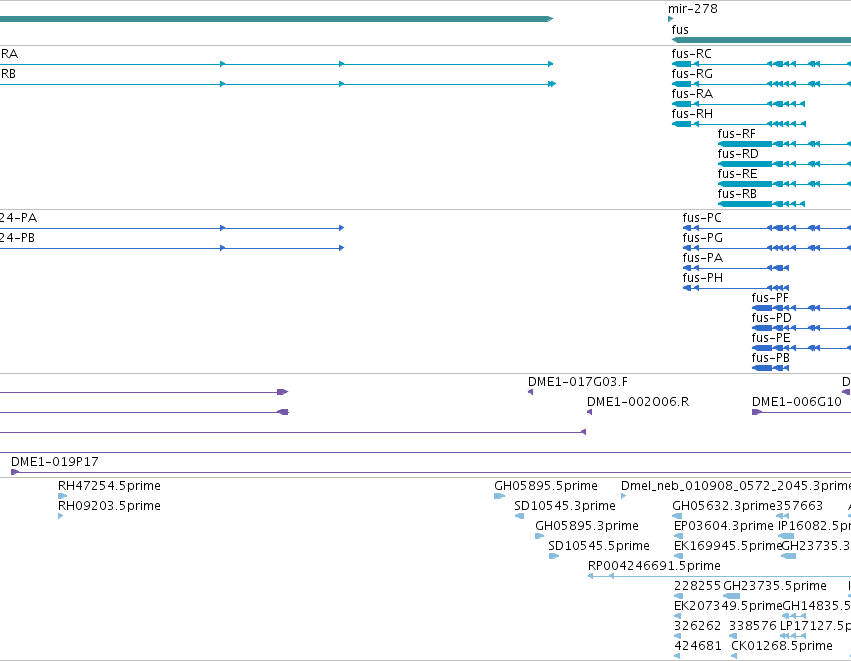Image resolution: width=851 pixels, height=661 pixels.
Task: Select the fus-PA protein label
Action: pyautogui.click(x=703, y=258)
